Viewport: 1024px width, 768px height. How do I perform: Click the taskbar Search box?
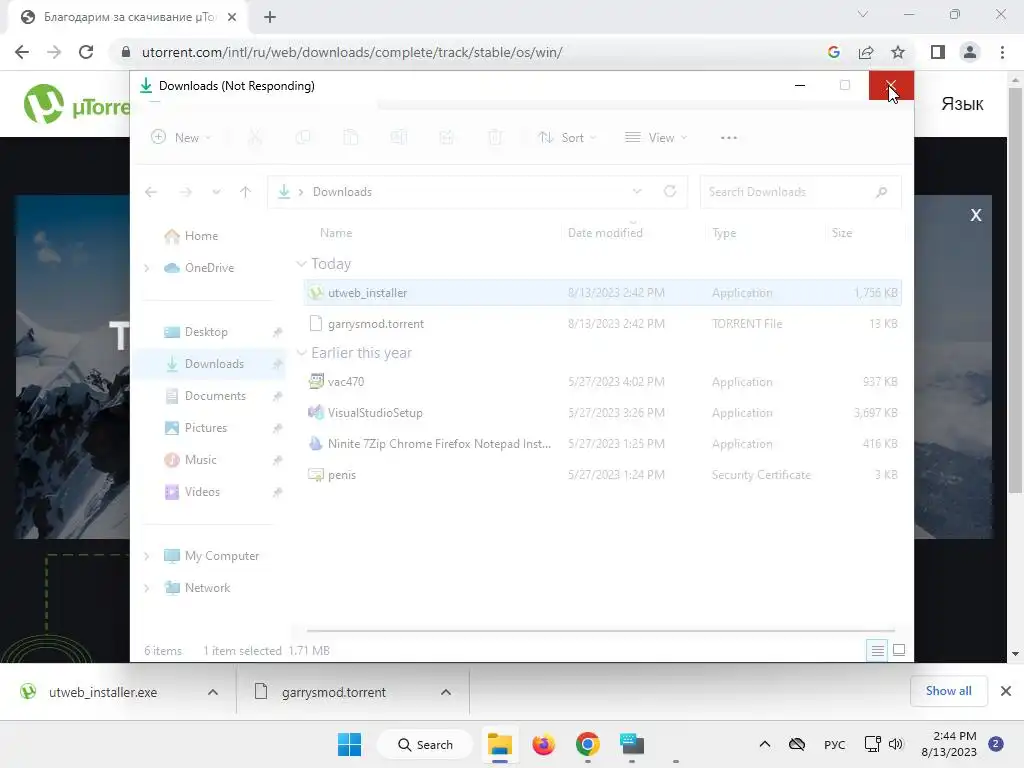point(425,744)
